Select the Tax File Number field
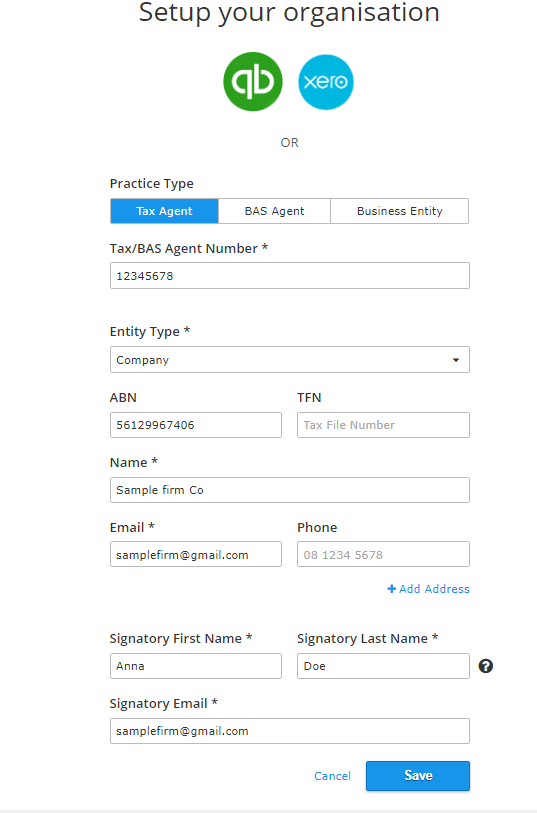 click(384, 425)
